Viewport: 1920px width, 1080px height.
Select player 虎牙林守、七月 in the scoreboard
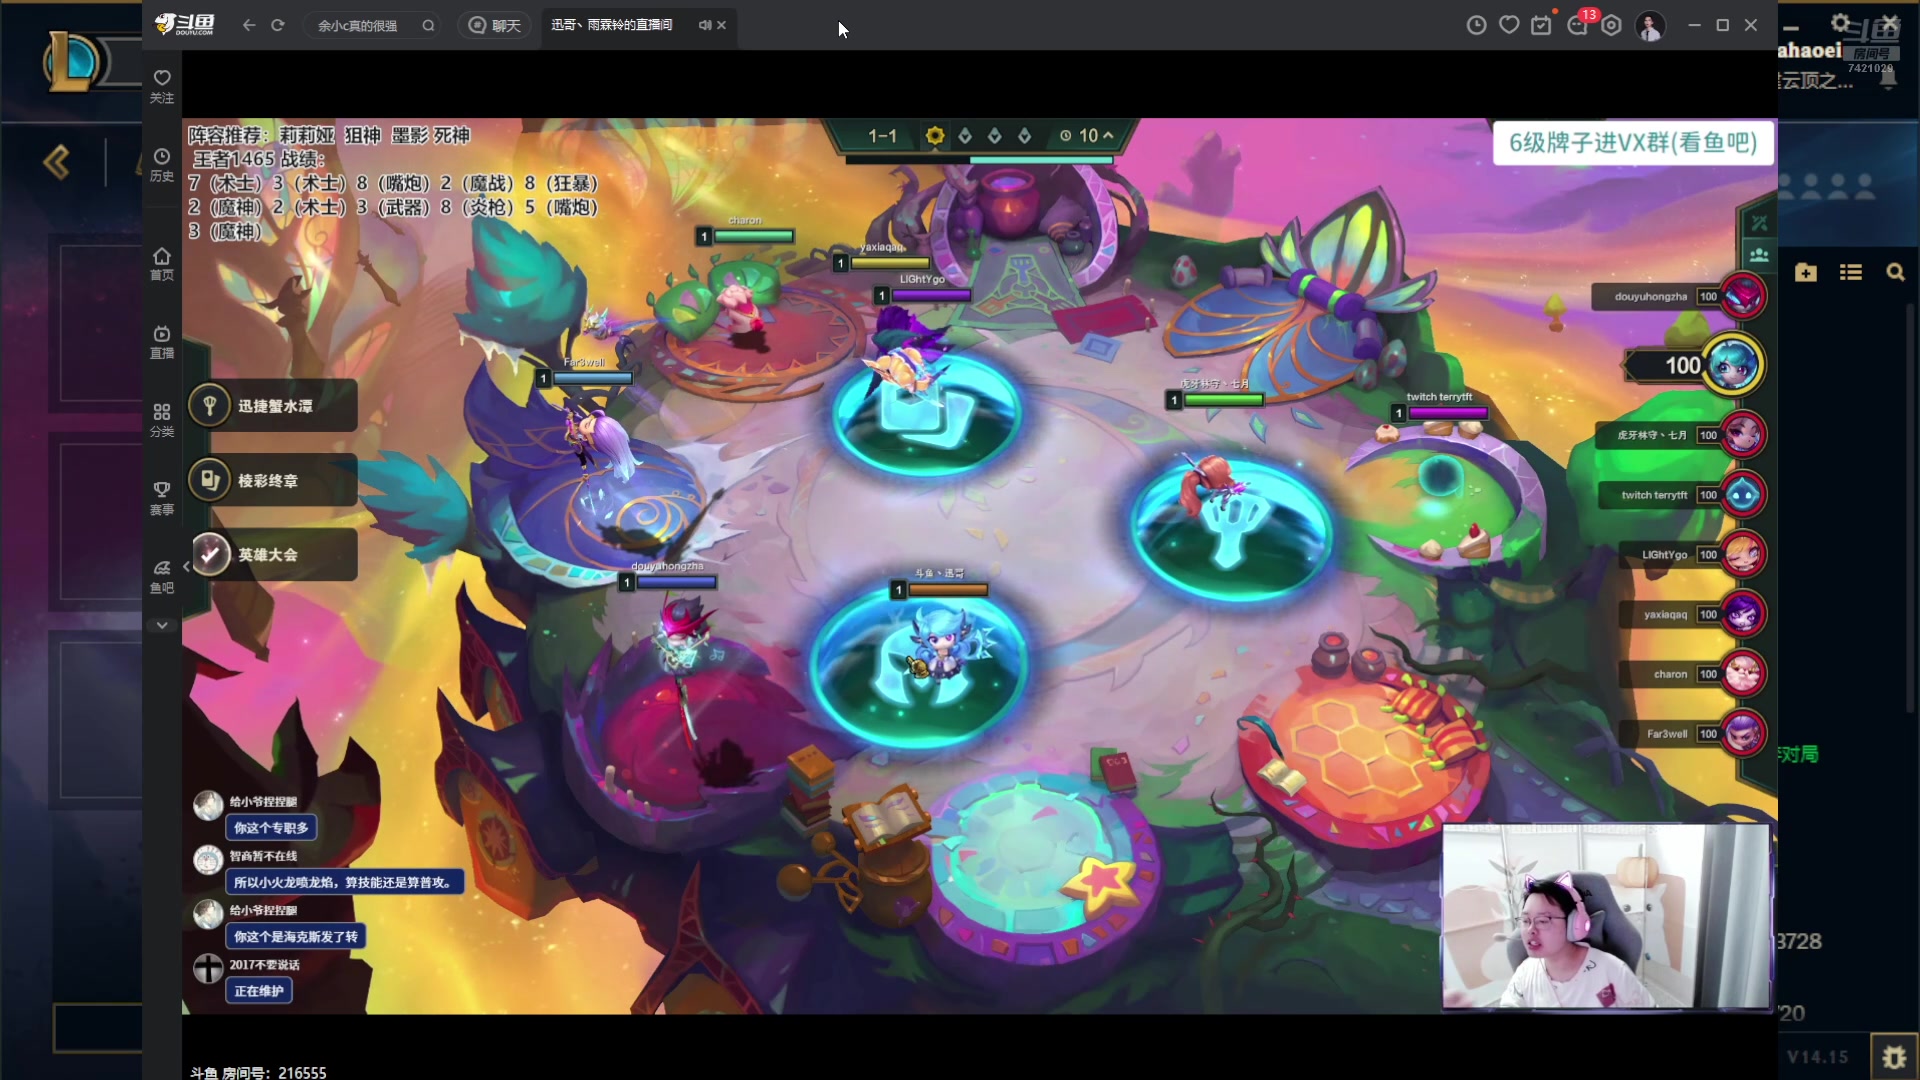pyautogui.click(x=1681, y=435)
